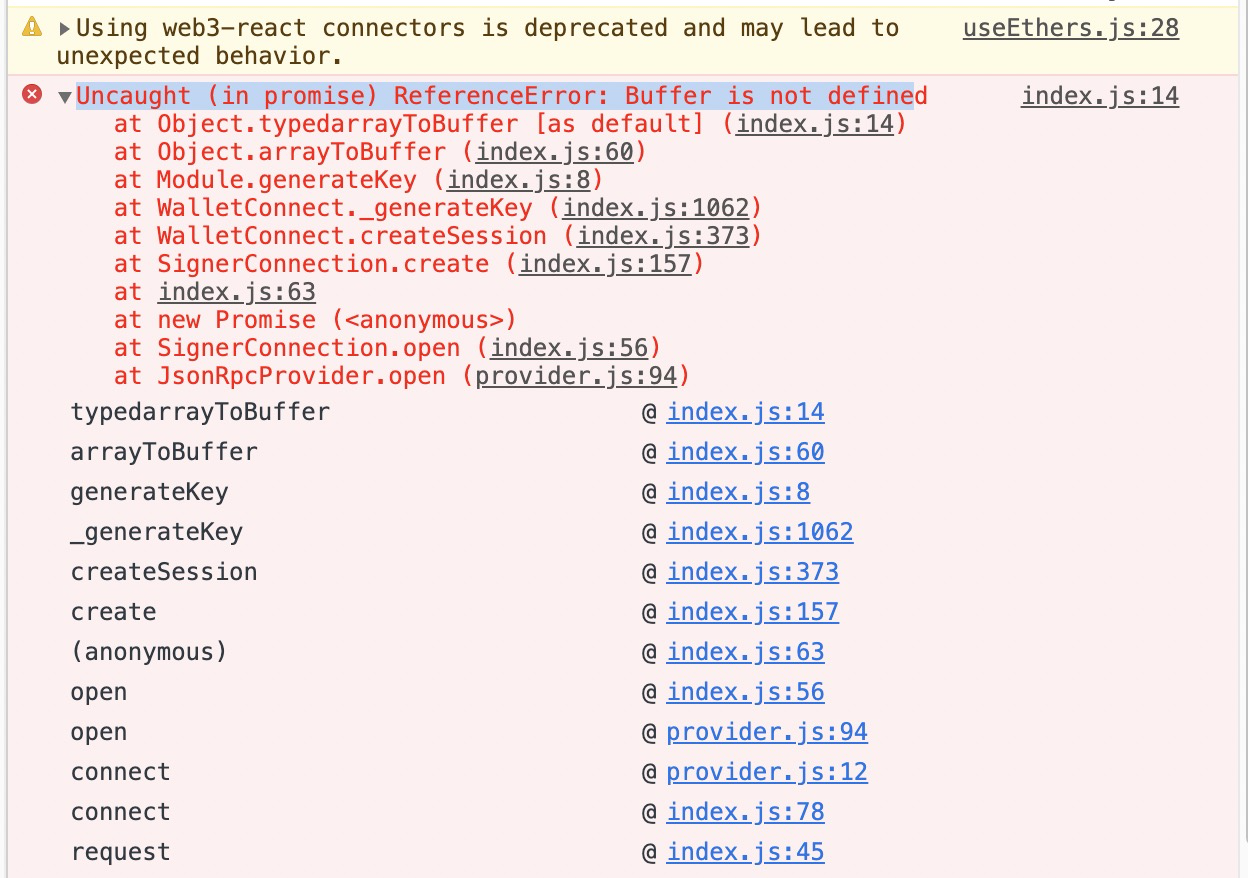This screenshot has width=1248, height=878.
Task: Open _generateKey source at index.js:1062
Action: pos(760,532)
